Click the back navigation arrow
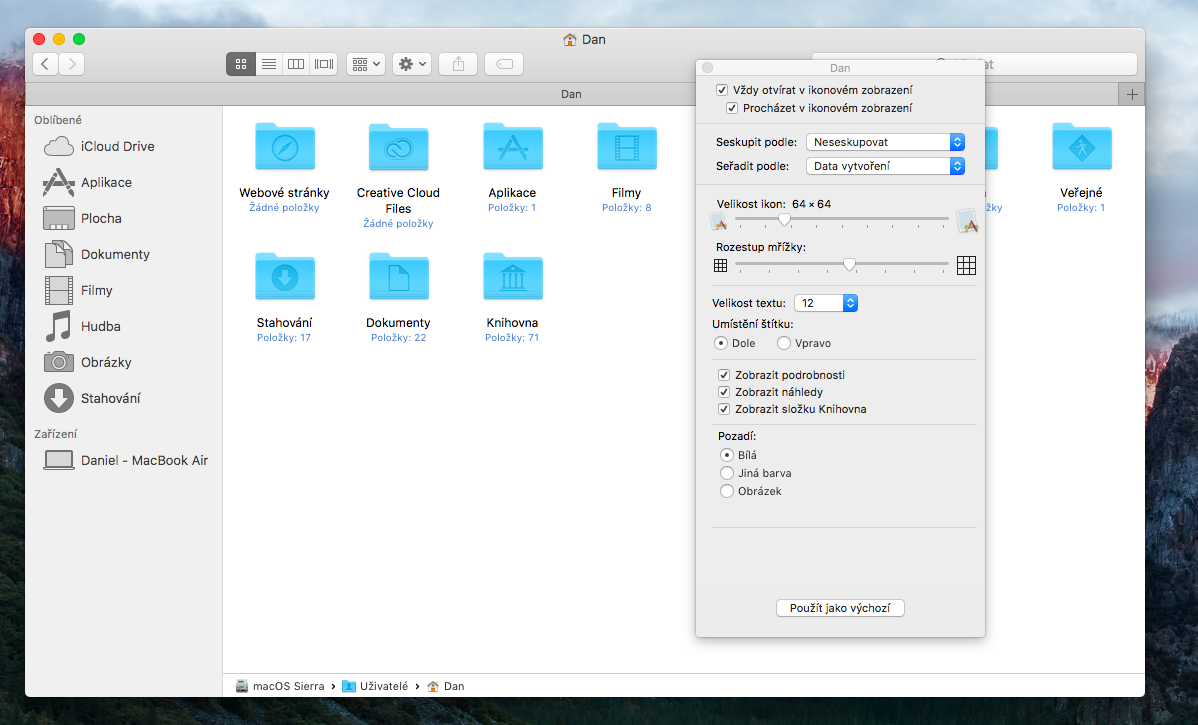 pyautogui.click(x=46, y=64)
